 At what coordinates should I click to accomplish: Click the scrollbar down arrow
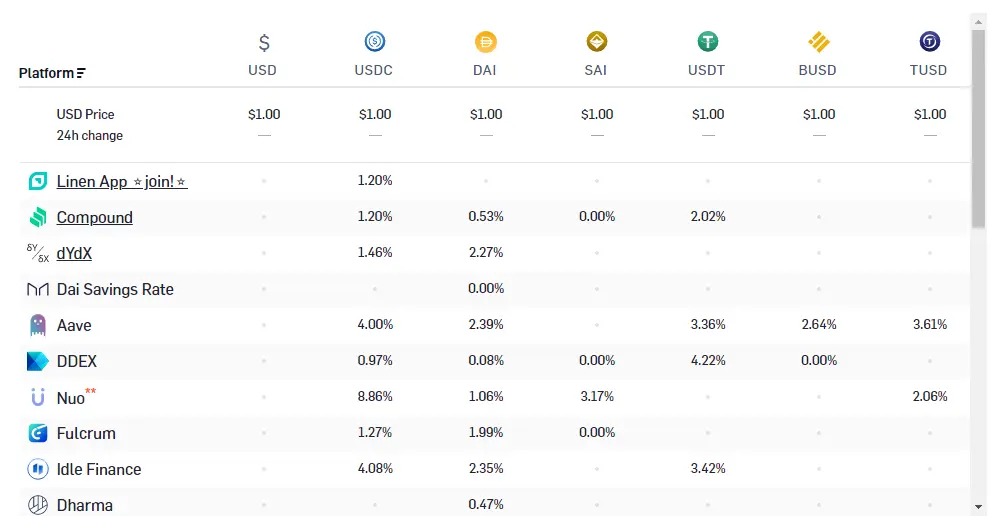pos(978,507)
